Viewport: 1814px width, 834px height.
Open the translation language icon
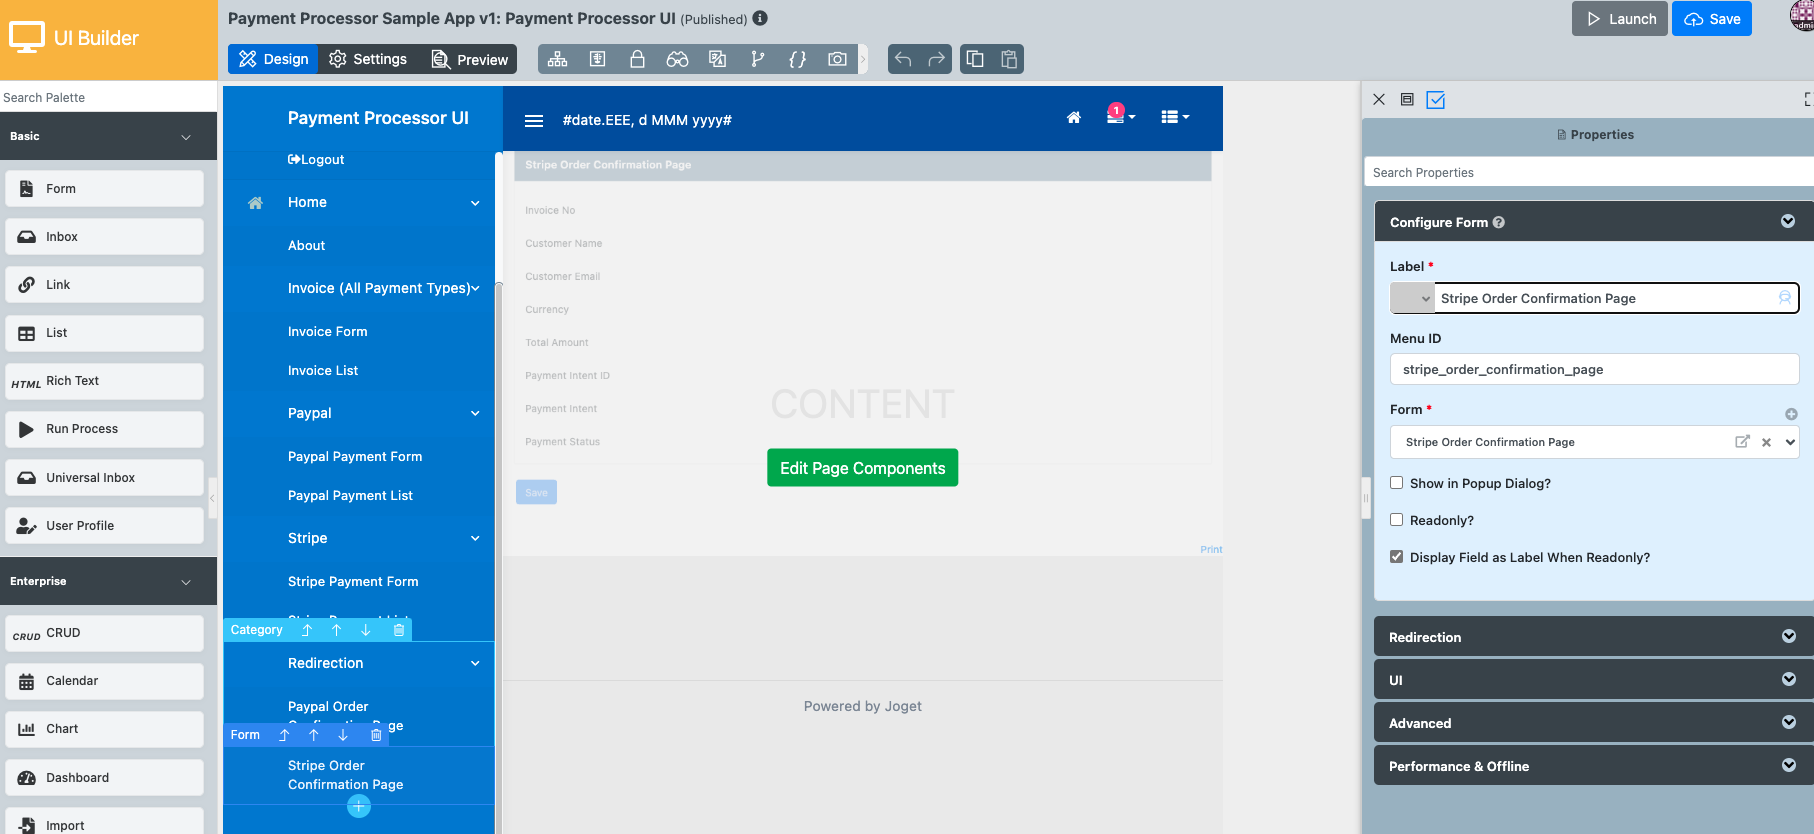coord(717,59)
